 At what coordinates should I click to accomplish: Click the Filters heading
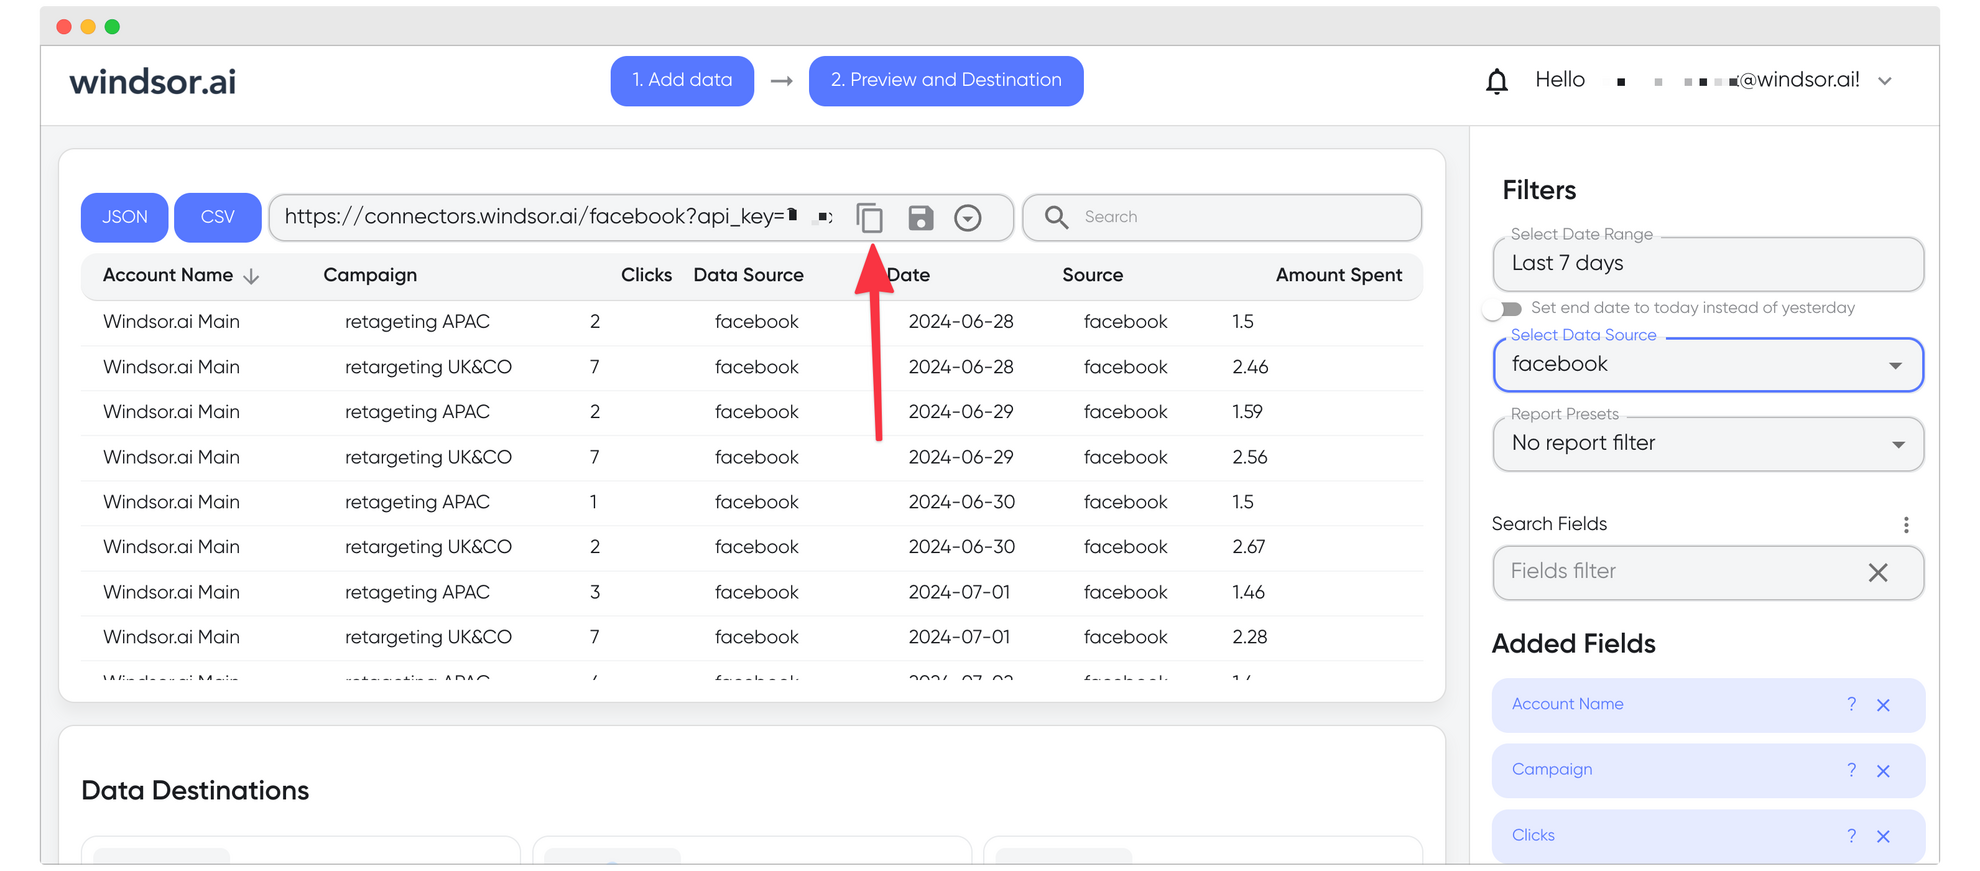(x=1539, y=190)
